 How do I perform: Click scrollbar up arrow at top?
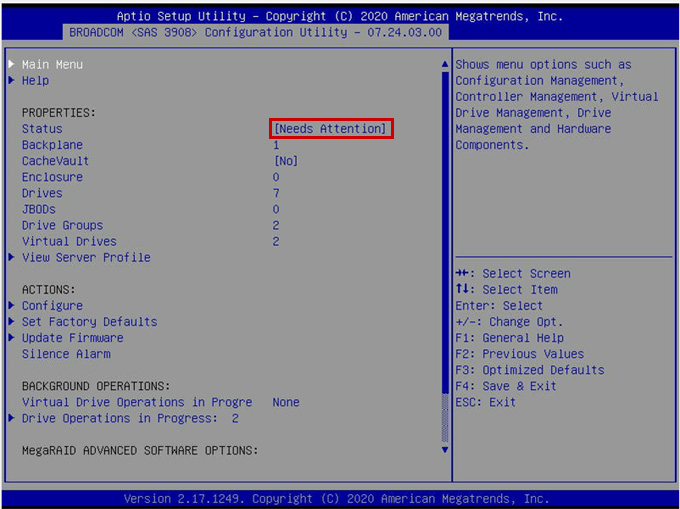(x=445, y=65)
